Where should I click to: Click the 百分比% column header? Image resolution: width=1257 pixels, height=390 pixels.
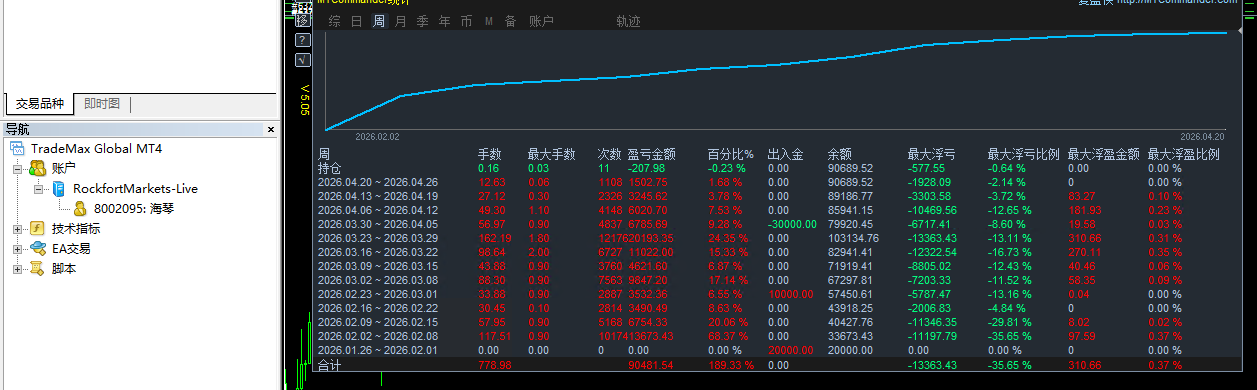[731, 155]
